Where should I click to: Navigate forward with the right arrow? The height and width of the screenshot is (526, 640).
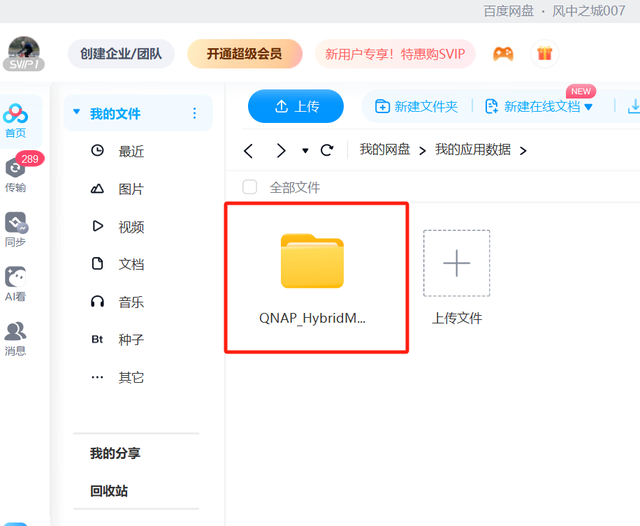coord(281,151)
